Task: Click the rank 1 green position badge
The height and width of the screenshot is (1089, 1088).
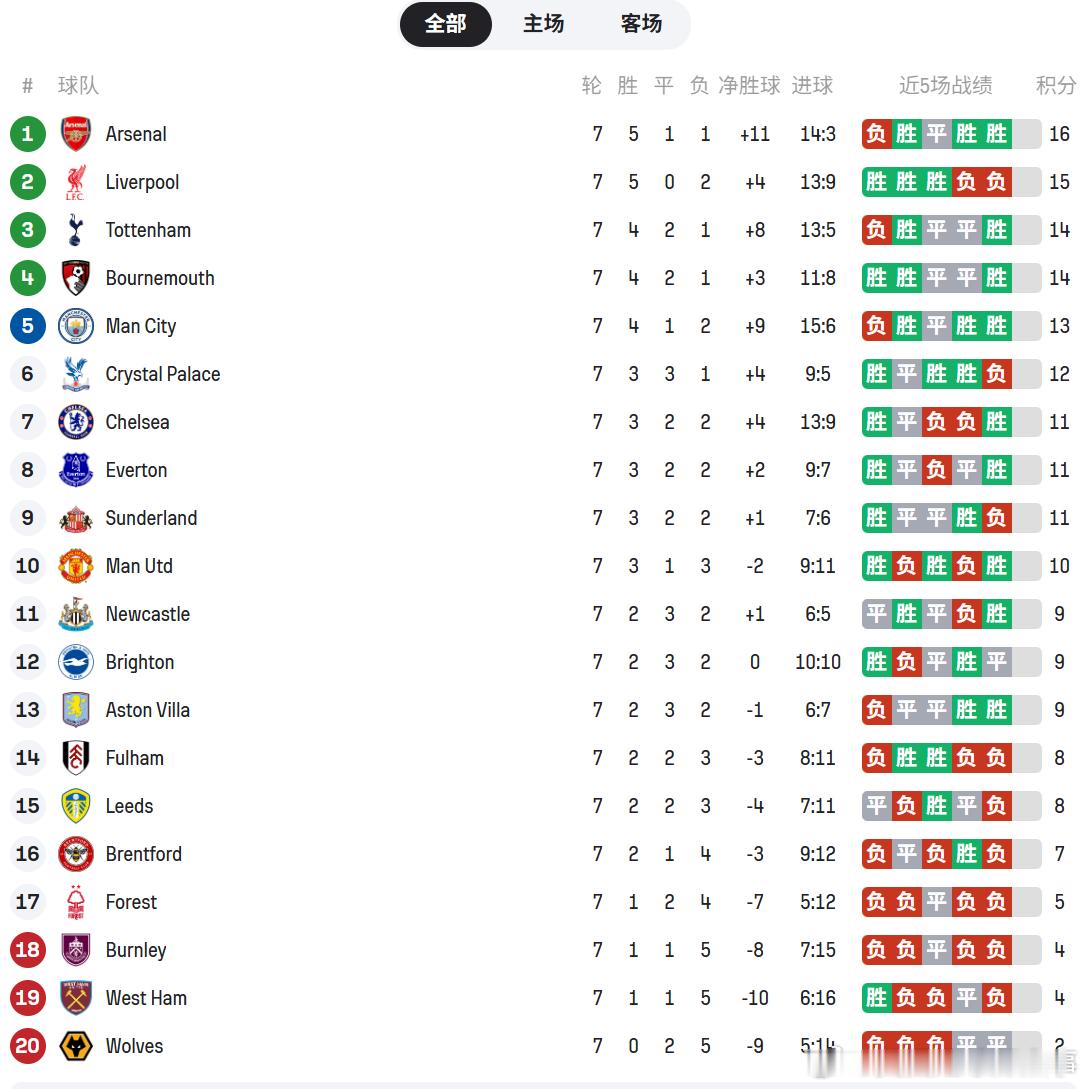Action: (28, 134)
